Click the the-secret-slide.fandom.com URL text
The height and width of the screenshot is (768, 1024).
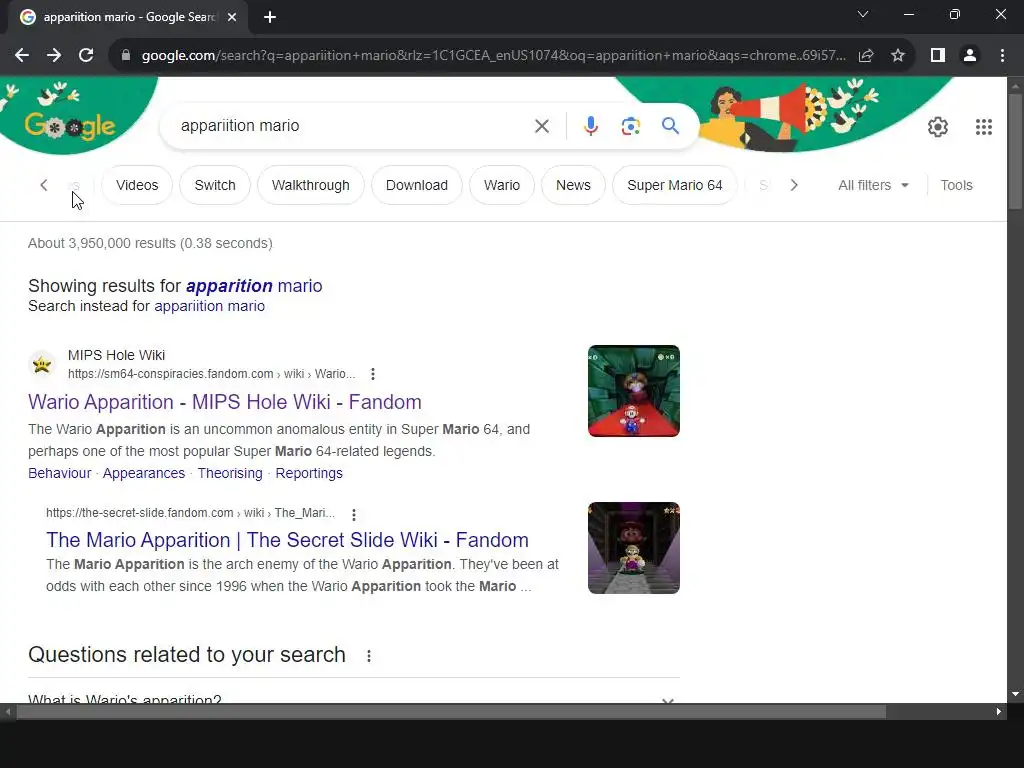[190, 513]
